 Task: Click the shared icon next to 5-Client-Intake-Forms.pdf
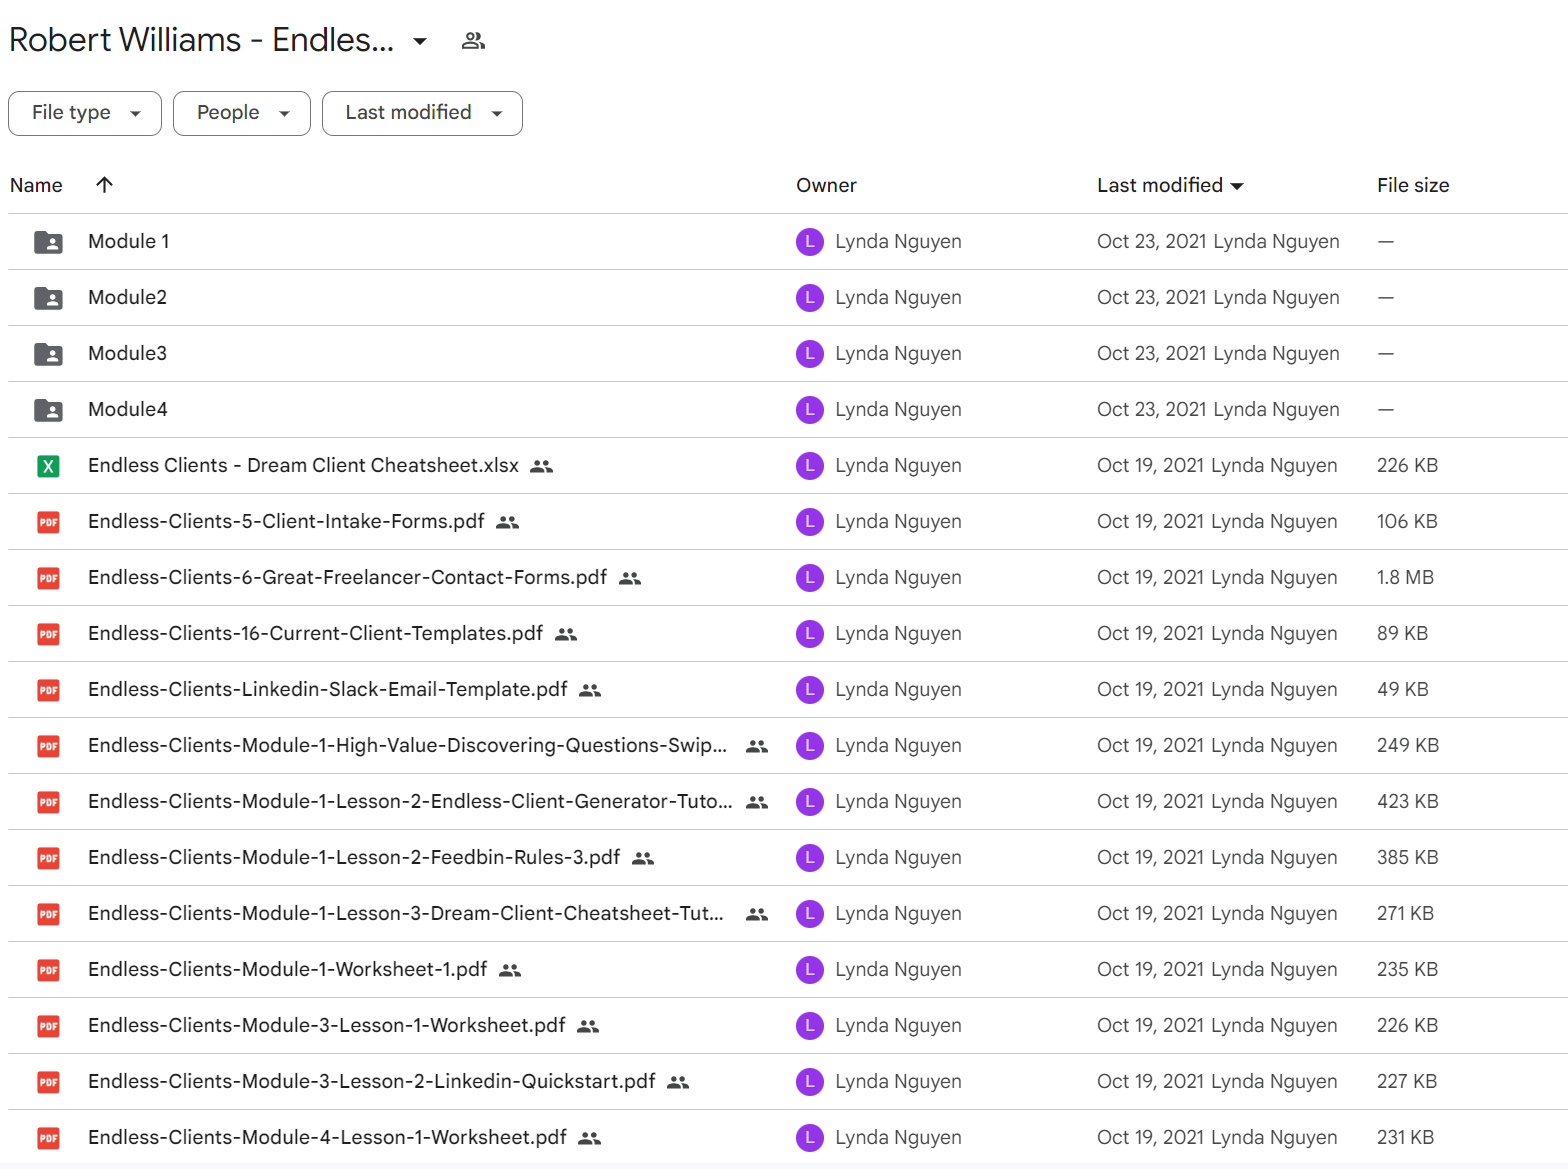click(507, 522)
